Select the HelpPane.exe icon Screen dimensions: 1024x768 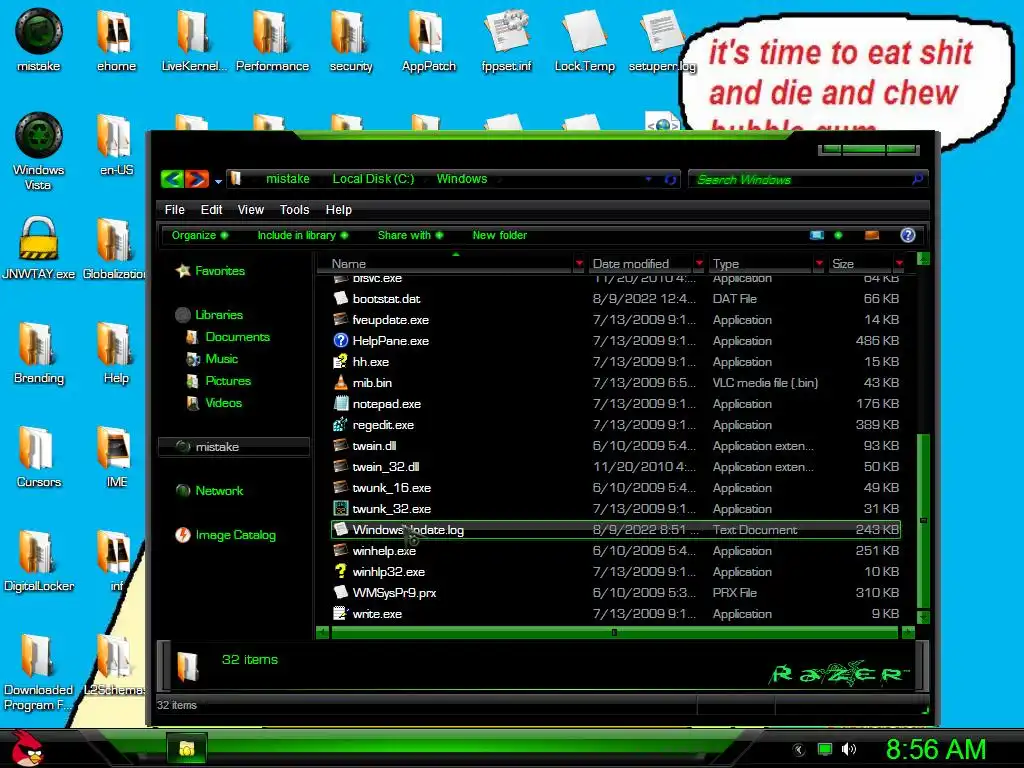click(340, 340)
